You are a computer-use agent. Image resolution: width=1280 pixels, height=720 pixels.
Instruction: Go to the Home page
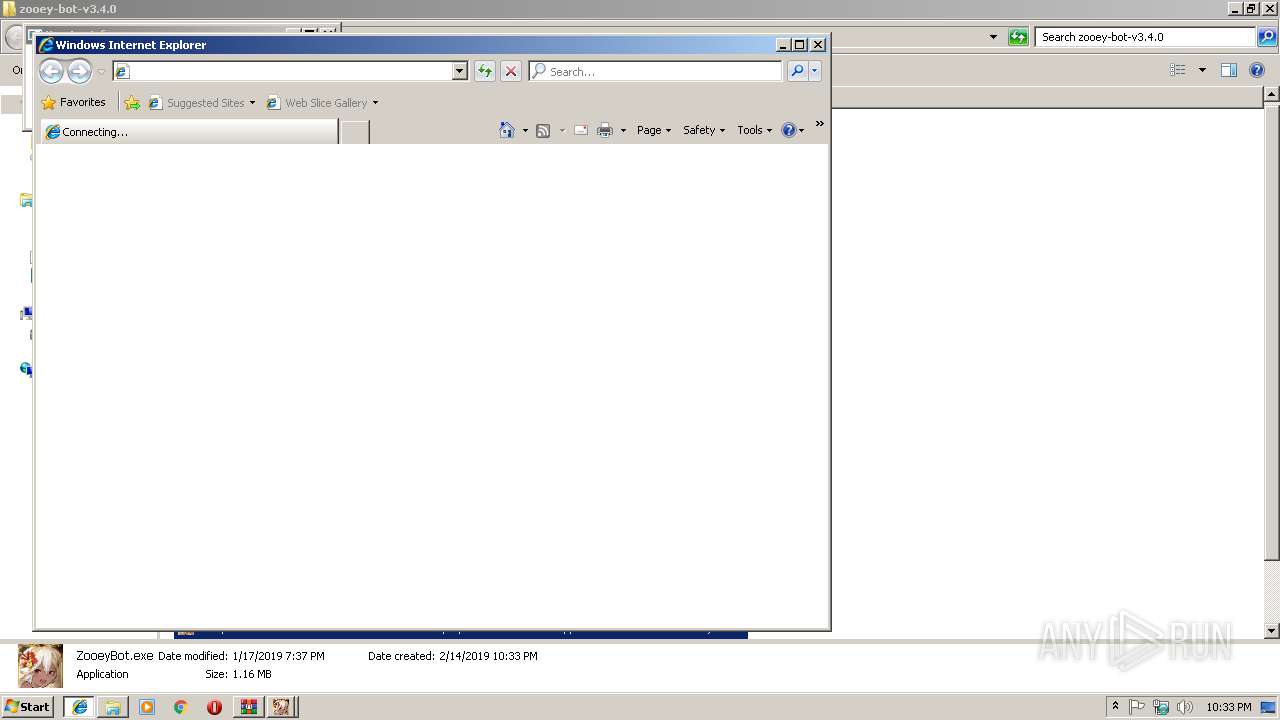507,130
